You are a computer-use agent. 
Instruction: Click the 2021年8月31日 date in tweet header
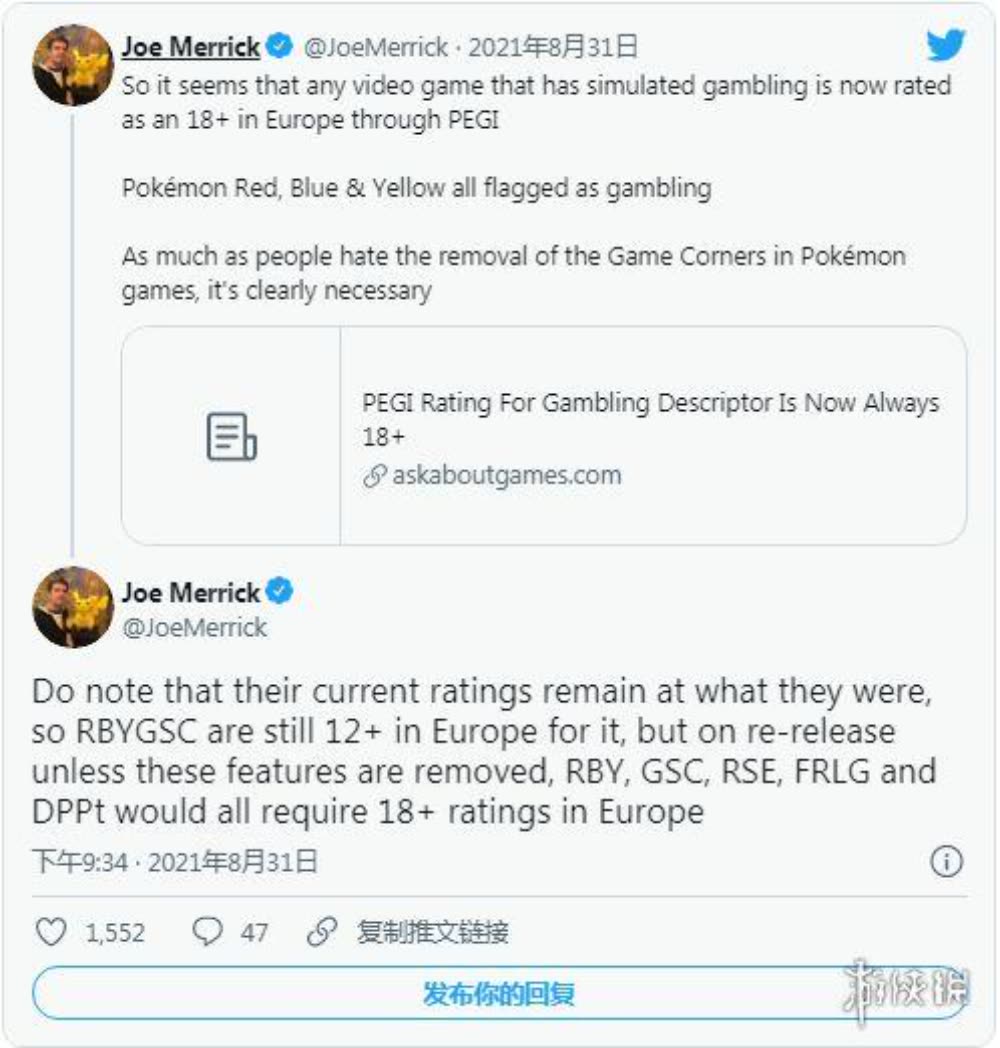click(553, 47)
